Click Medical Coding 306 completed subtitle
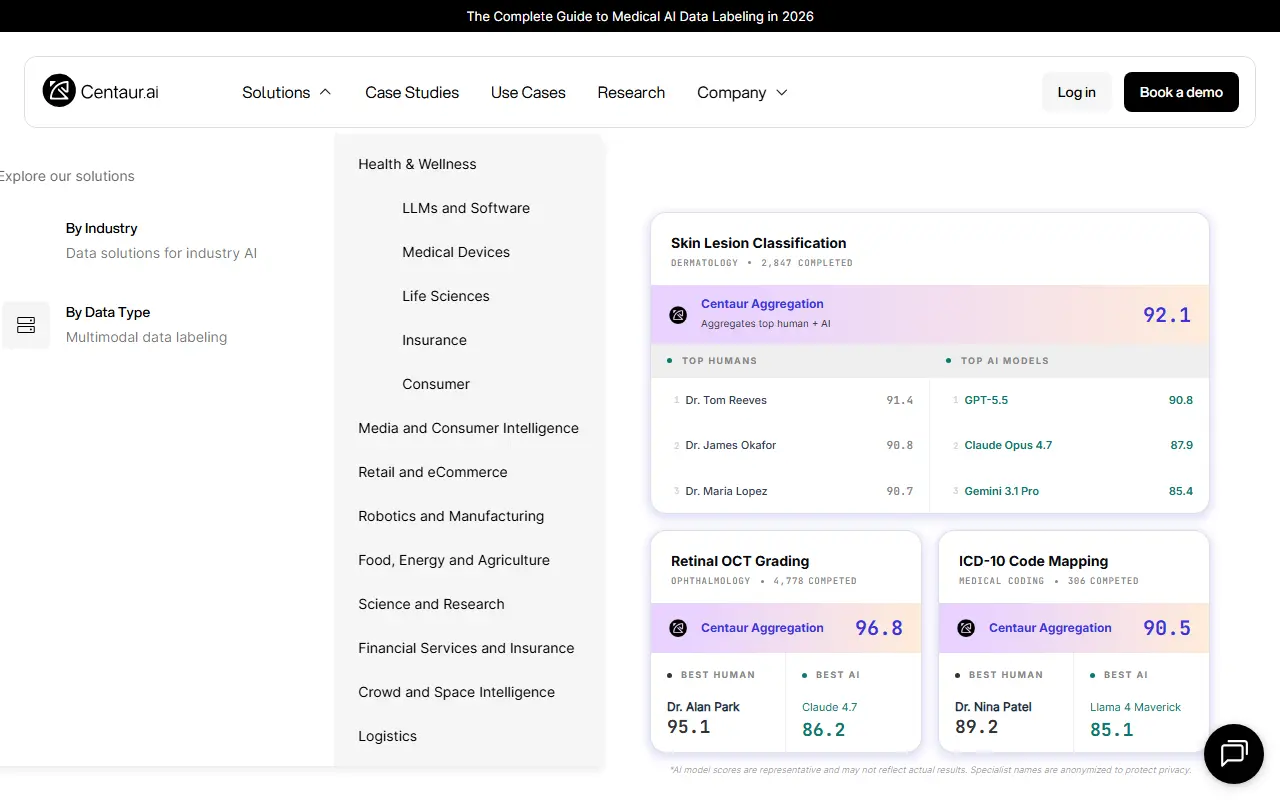 pyautogui.click(x=1049, y=581)
